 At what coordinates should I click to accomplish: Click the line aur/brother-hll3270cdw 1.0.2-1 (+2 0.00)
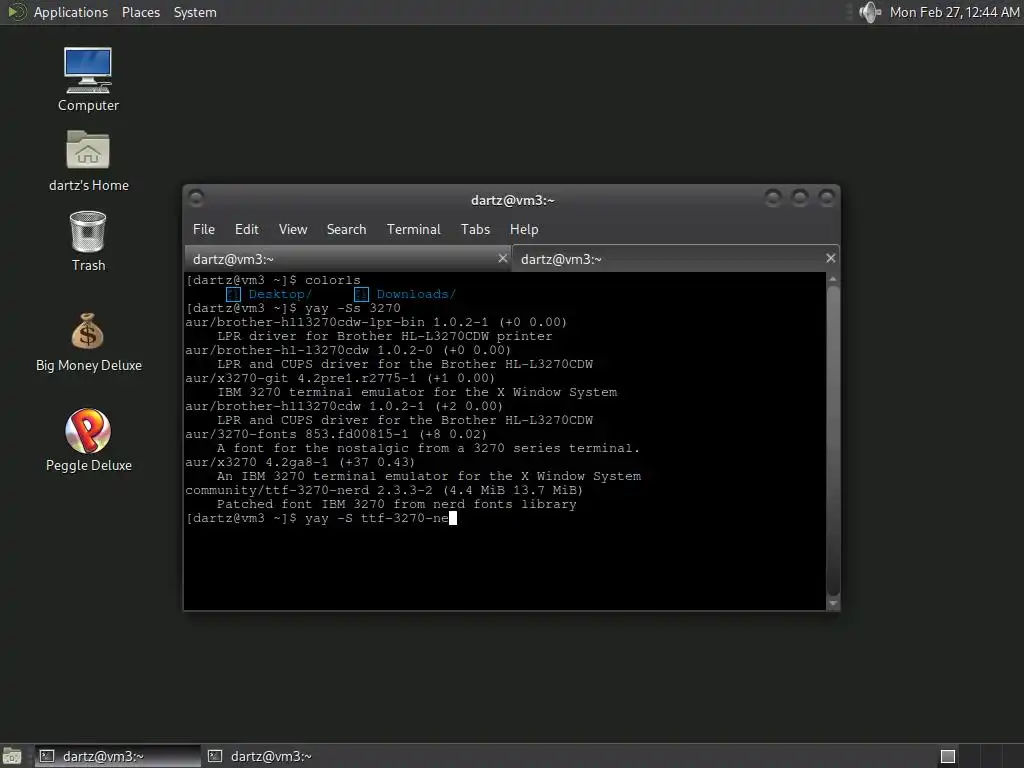tap(344, 406)
